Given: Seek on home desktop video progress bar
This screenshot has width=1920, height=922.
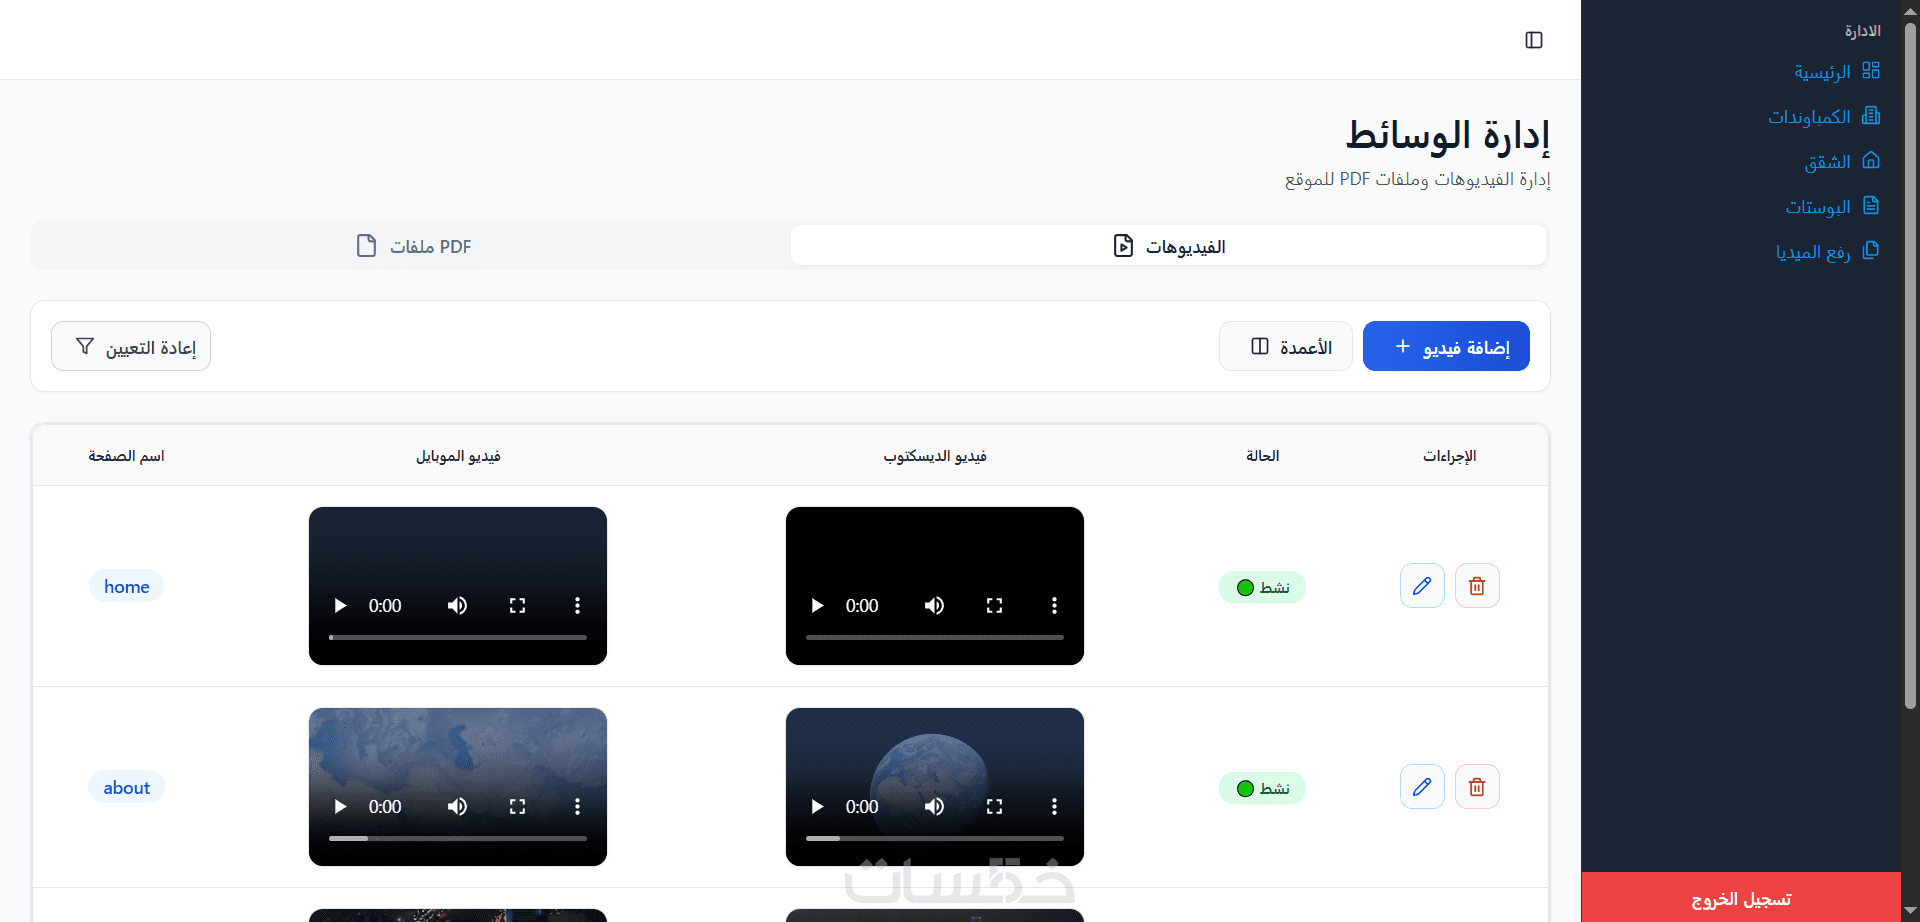Looking at the screenshot, I should [935, 637].
